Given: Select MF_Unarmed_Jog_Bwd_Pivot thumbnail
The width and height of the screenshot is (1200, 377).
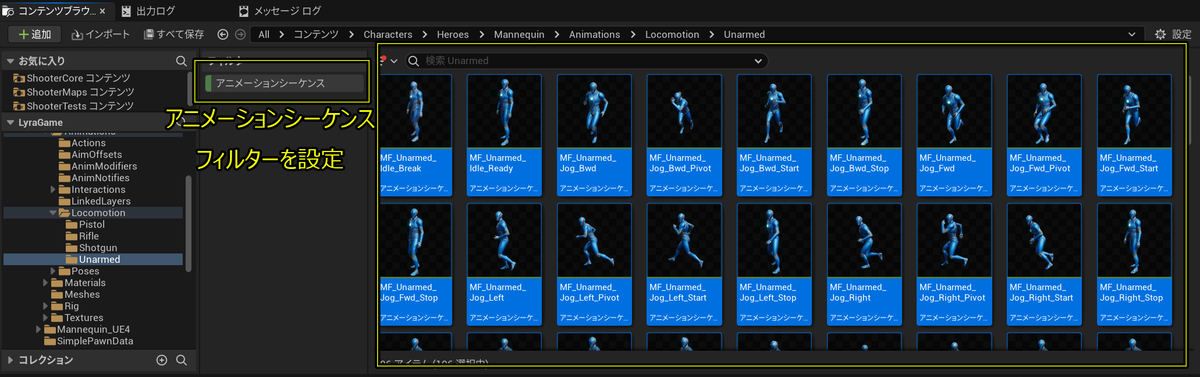Looking at the screenshot, I should 684,134.
